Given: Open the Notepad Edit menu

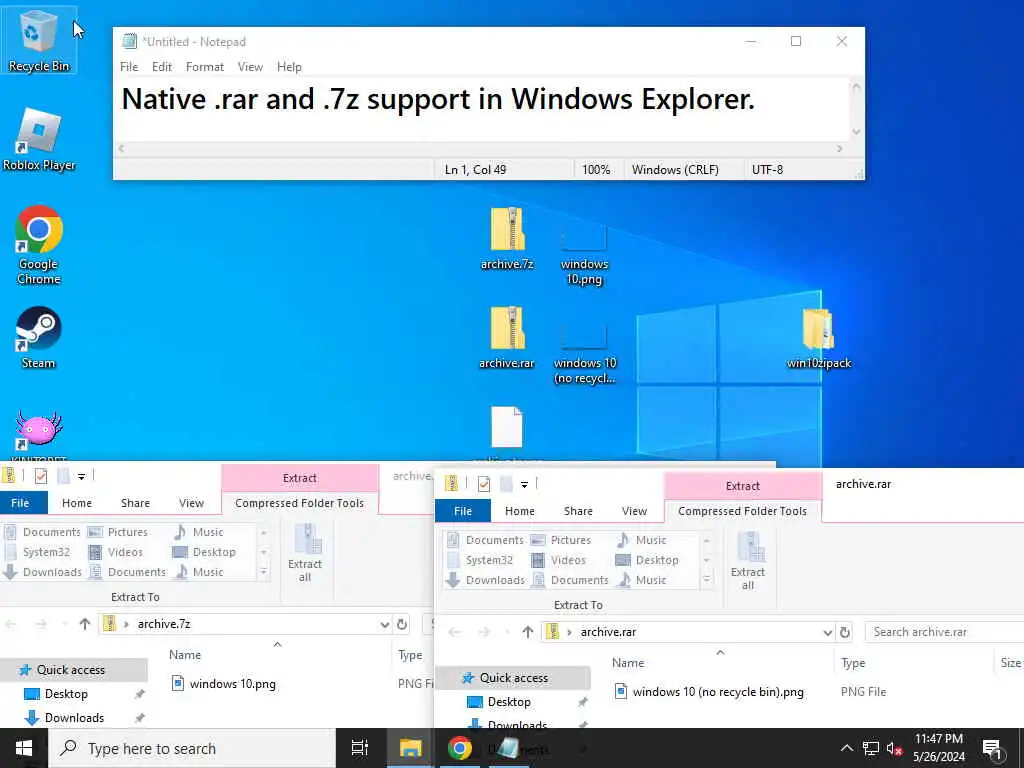Looking at the screenshot, I should tap(161, 67).
